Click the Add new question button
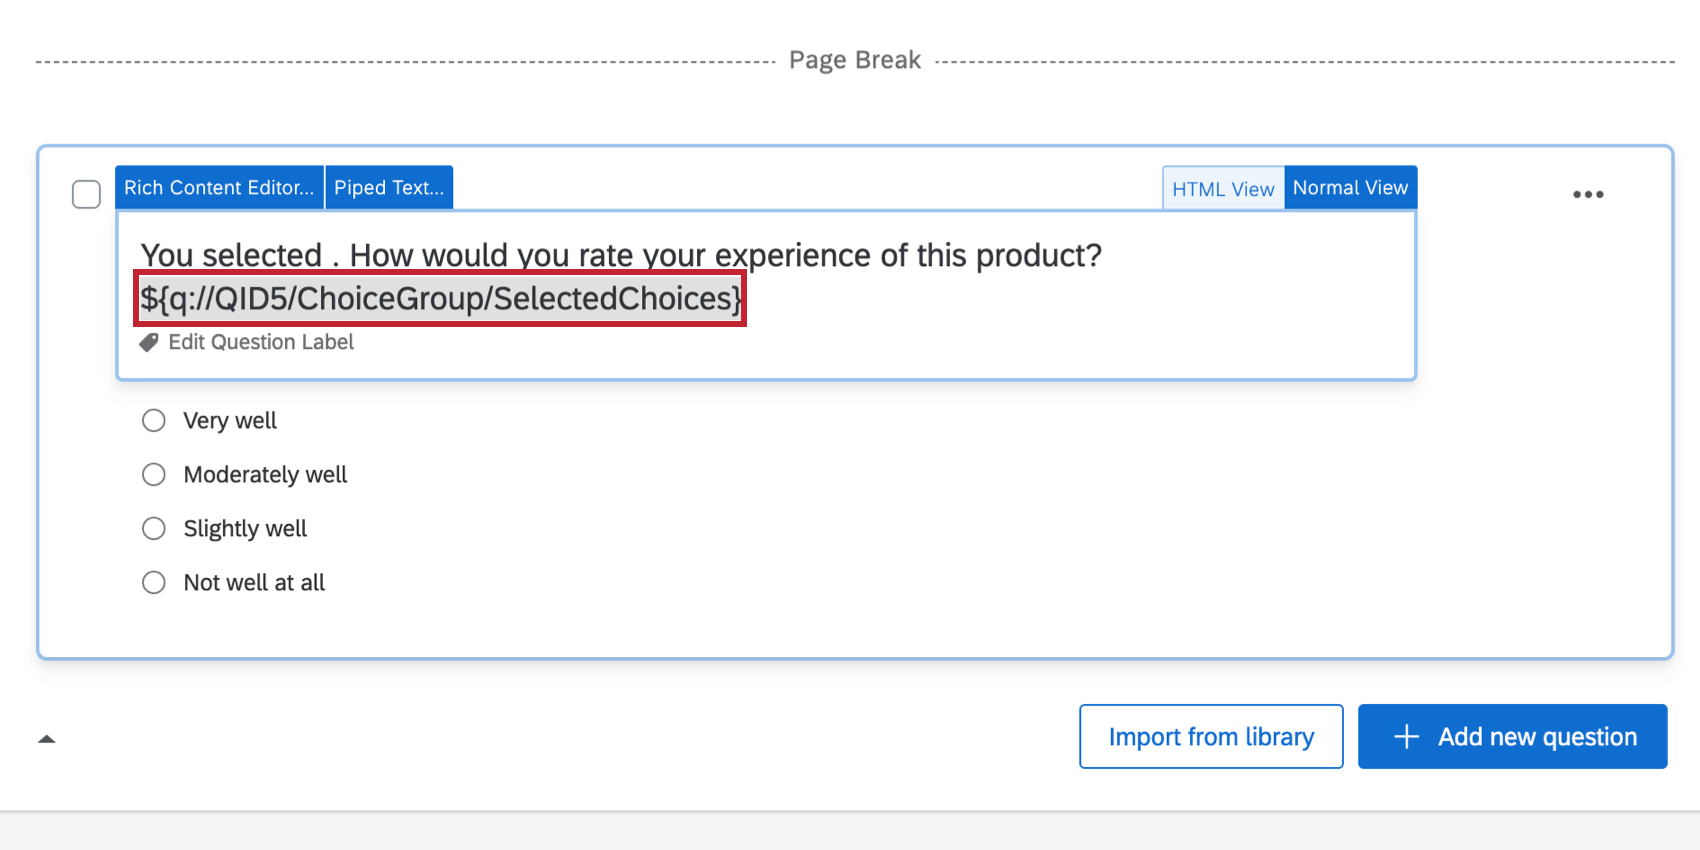Screen dimensions: 1700x850 [x=1512, y=737]
